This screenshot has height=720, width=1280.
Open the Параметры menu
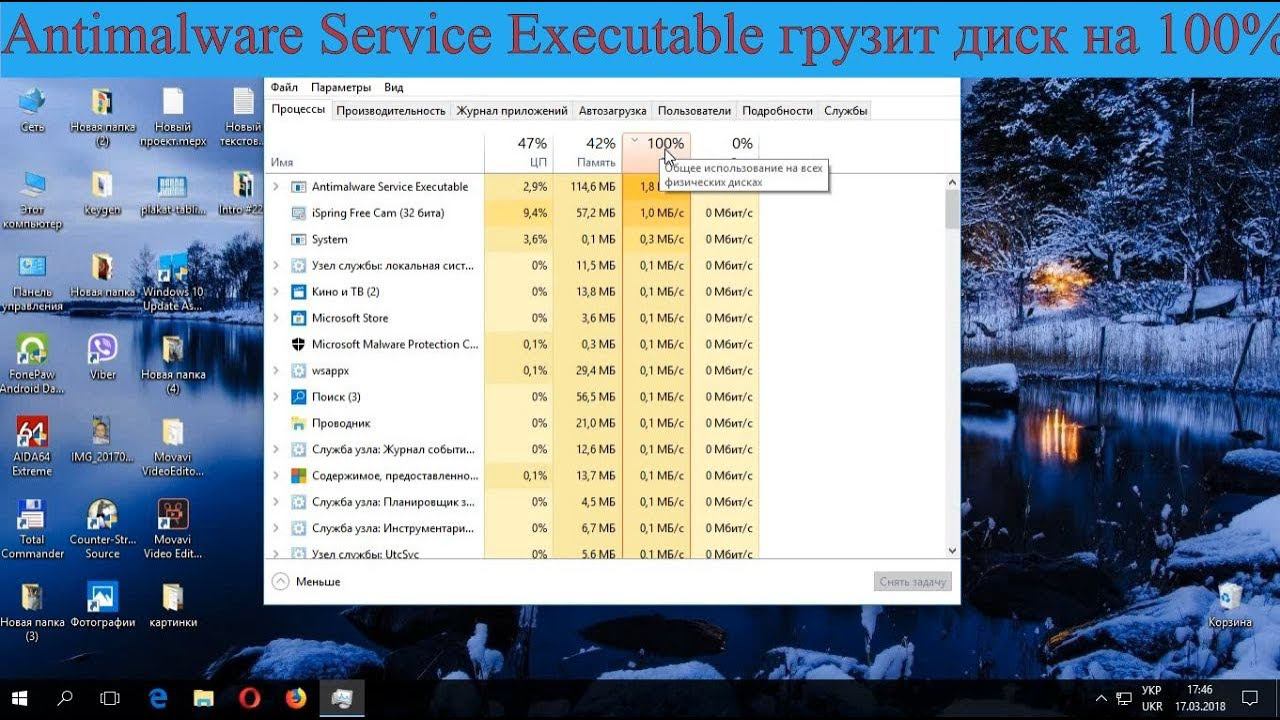340,87
